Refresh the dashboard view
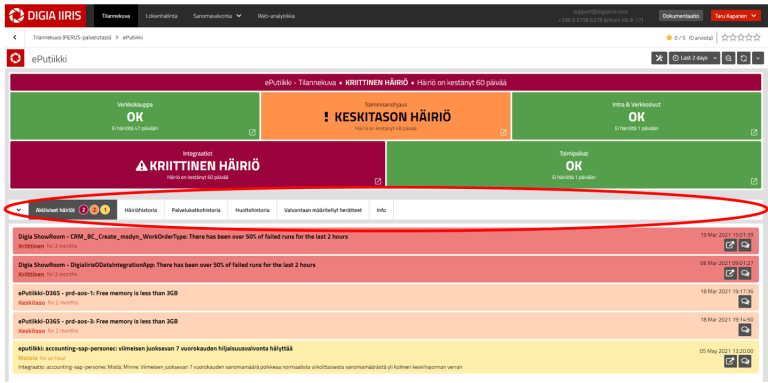Image resolution: width=768 pixels, height=383 pixels. (x=744, y=58)
